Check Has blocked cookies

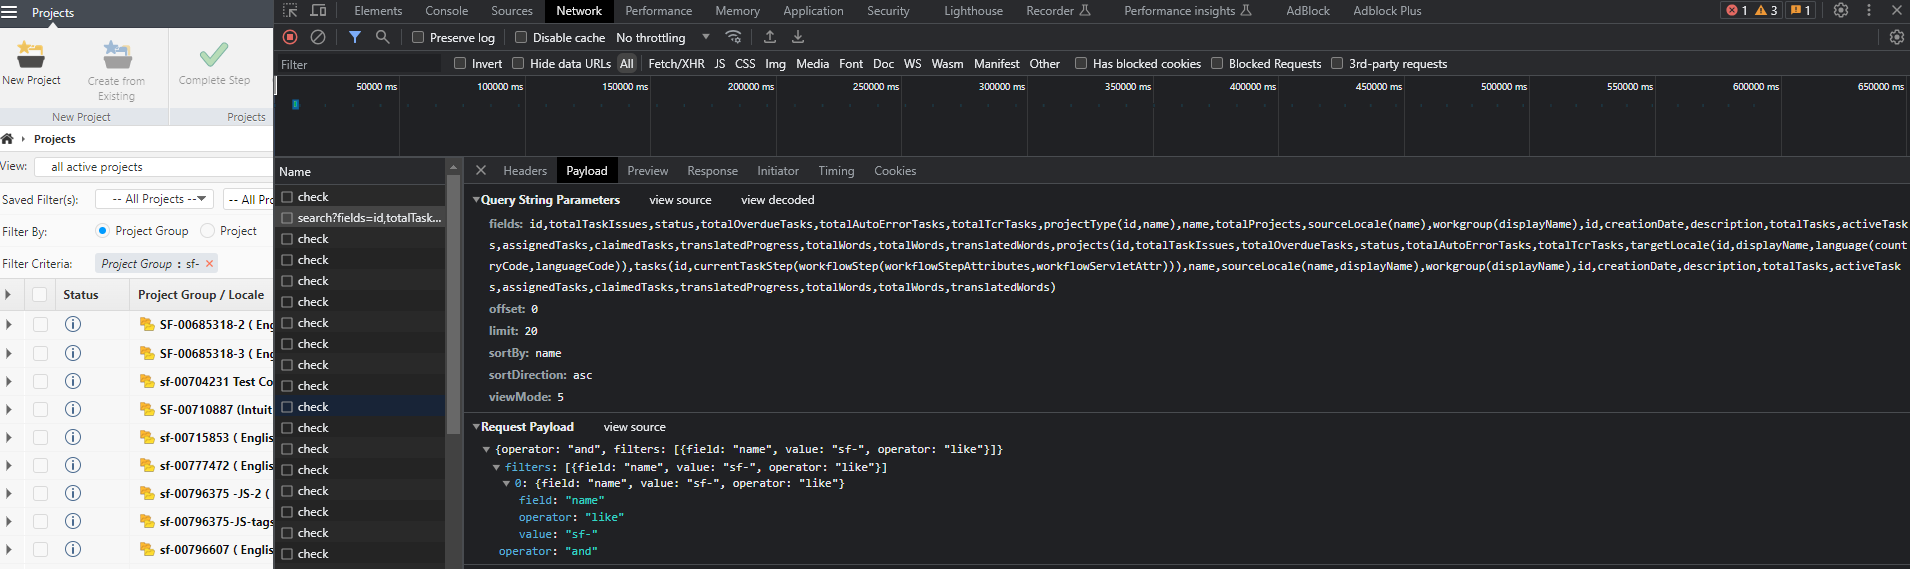(1081, 63)
